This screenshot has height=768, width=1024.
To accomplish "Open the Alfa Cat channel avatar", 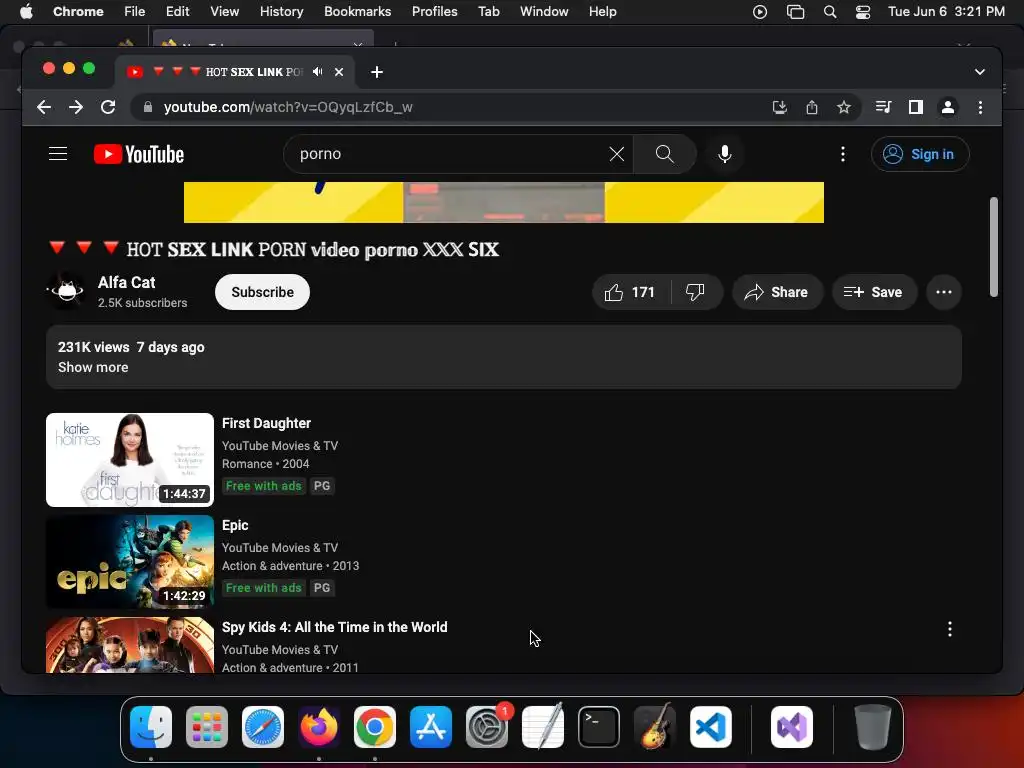I will (x=66, y=291).
